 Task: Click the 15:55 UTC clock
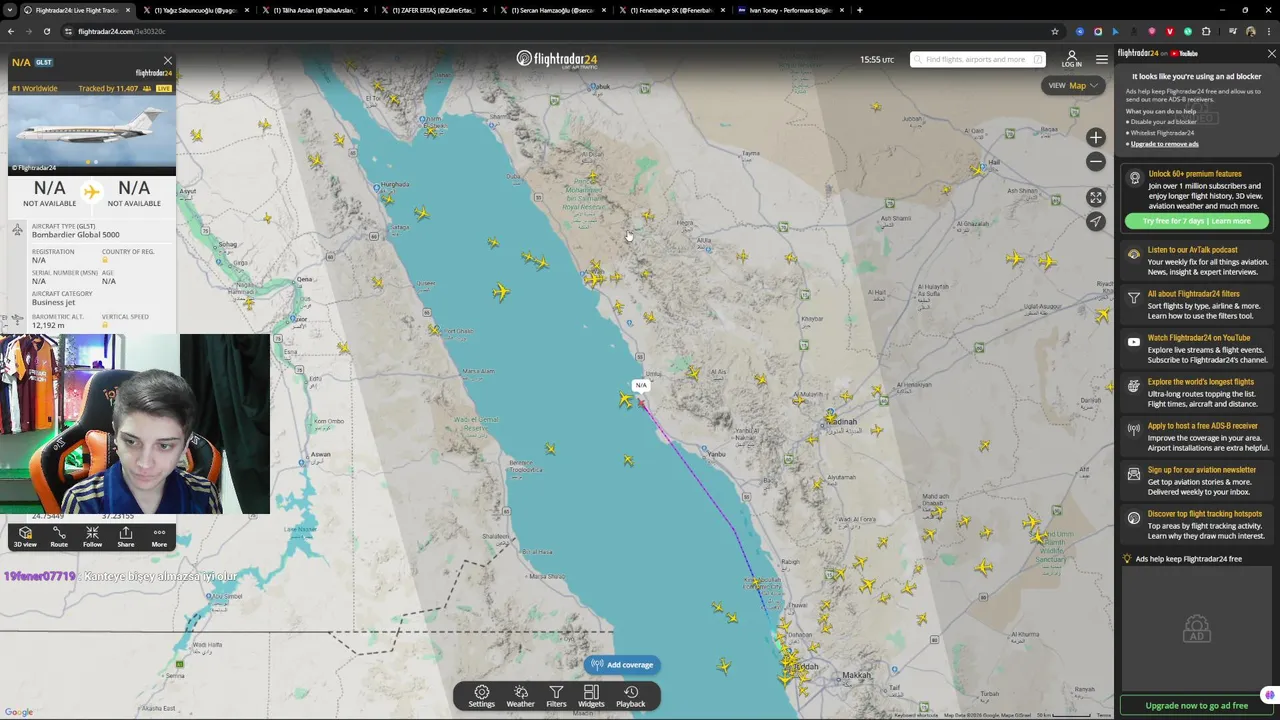(x=877, y=60)
